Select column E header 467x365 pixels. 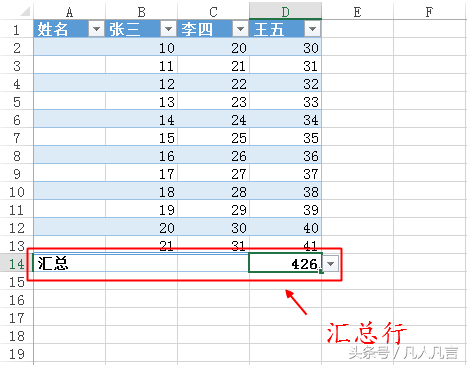(357, 12)
